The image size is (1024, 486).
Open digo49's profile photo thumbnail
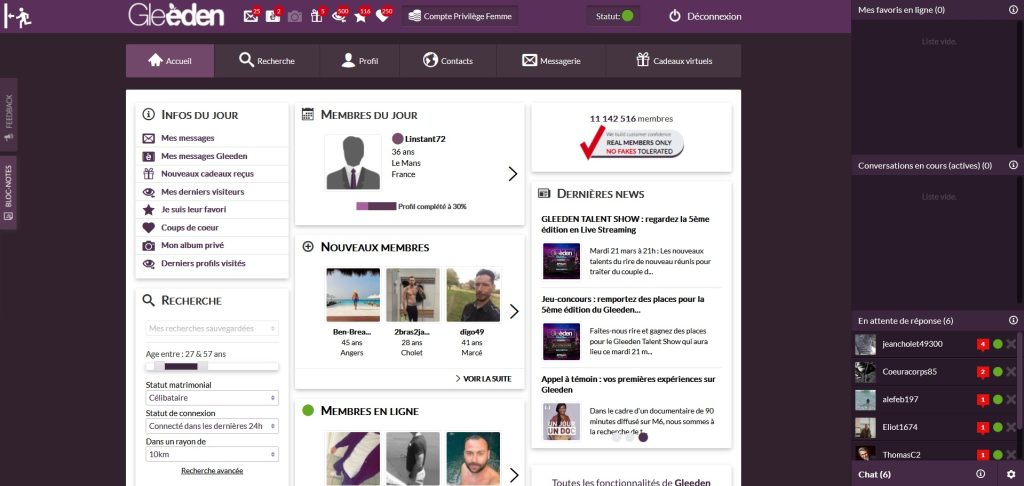[472, 294]
